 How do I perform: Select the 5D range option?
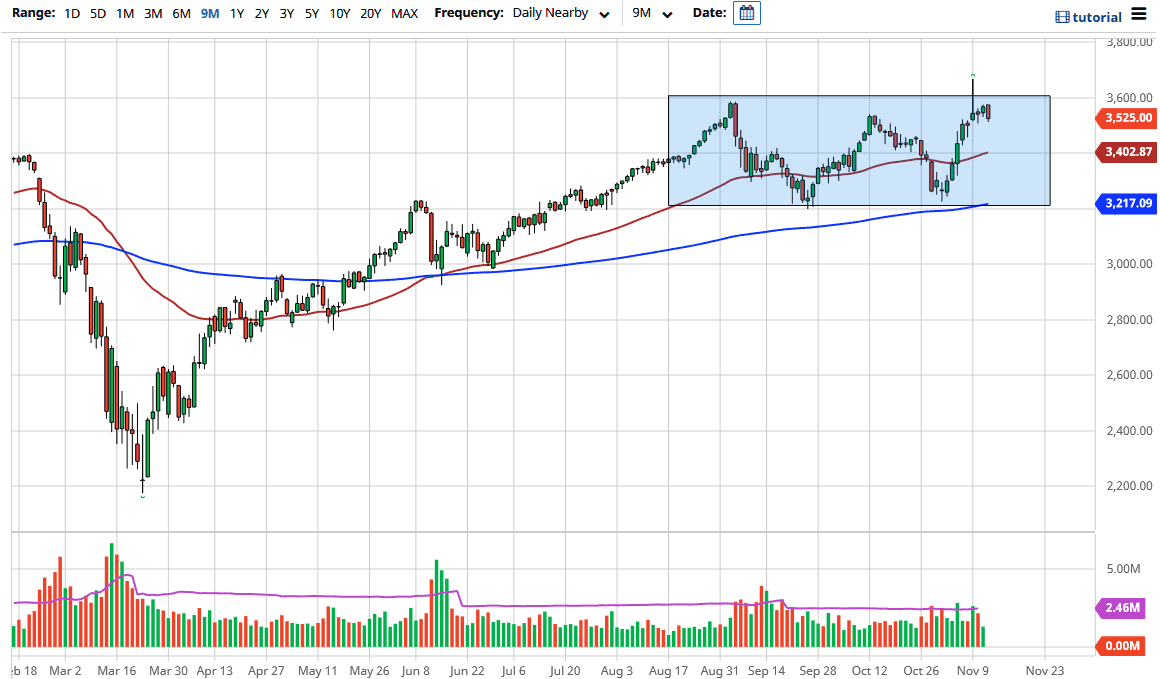[97, 14]
